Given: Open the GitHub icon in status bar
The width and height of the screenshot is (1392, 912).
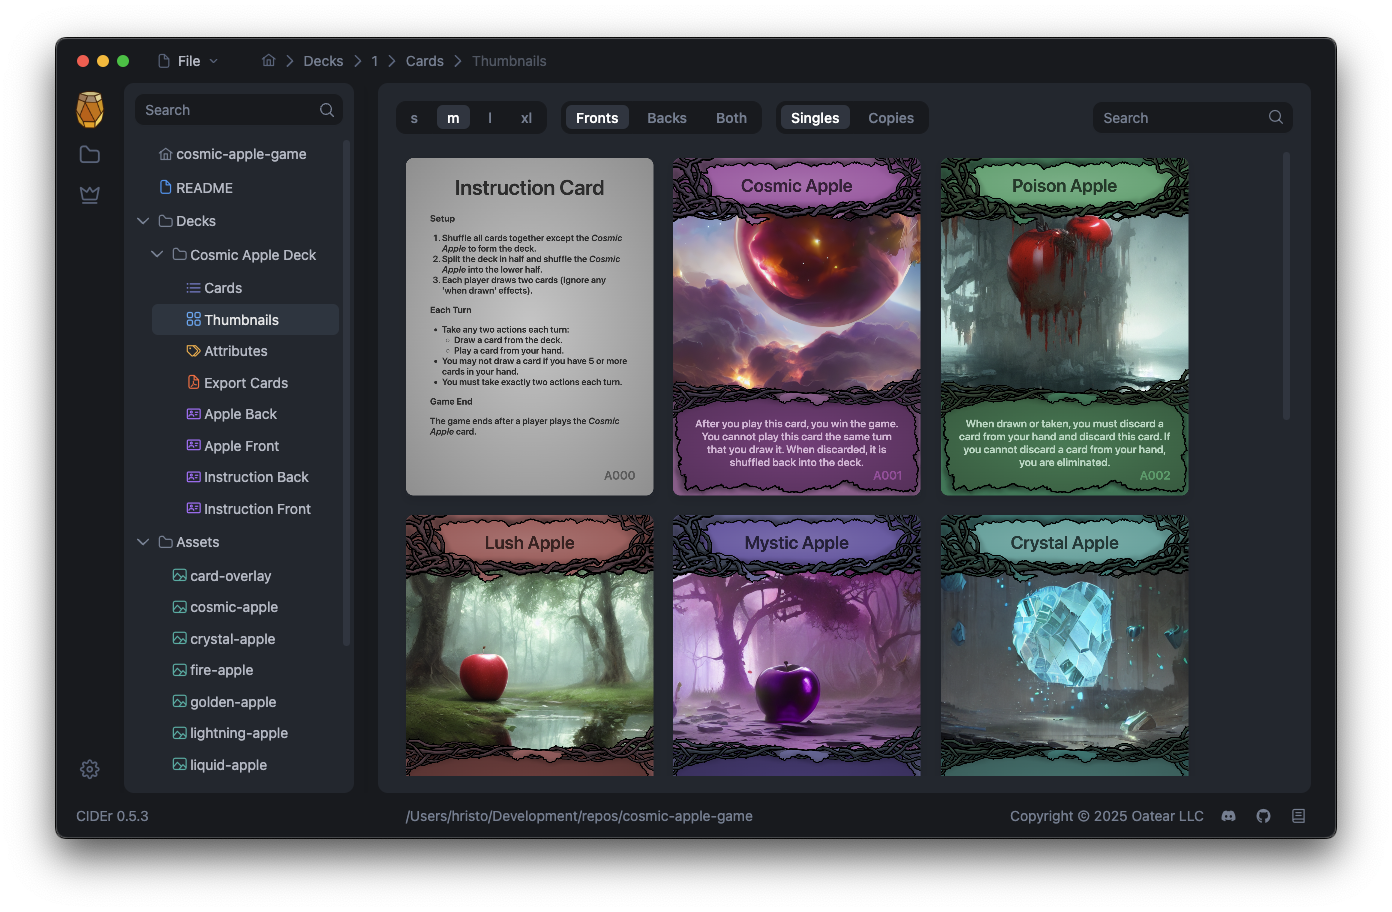Looking at the screenshot, I should pyautogui.click(x=1263, y=816).
